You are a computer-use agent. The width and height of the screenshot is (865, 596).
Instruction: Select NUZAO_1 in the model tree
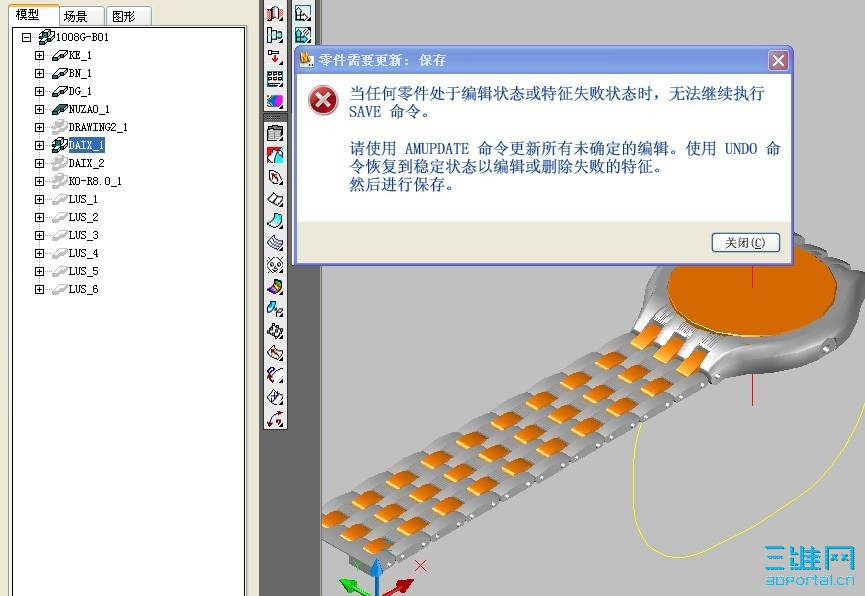pos(89,109)
